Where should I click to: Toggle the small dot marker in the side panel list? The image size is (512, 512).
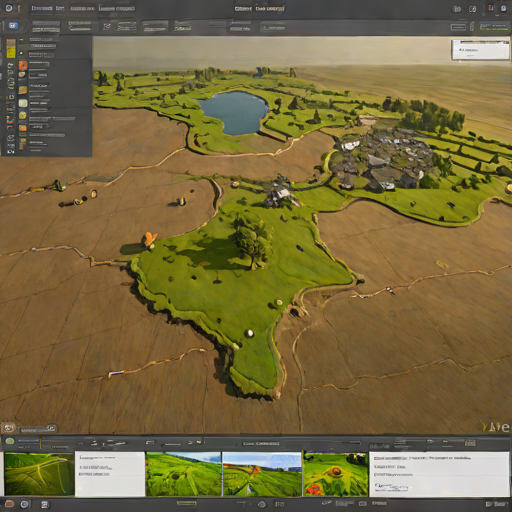pos(21,53)
